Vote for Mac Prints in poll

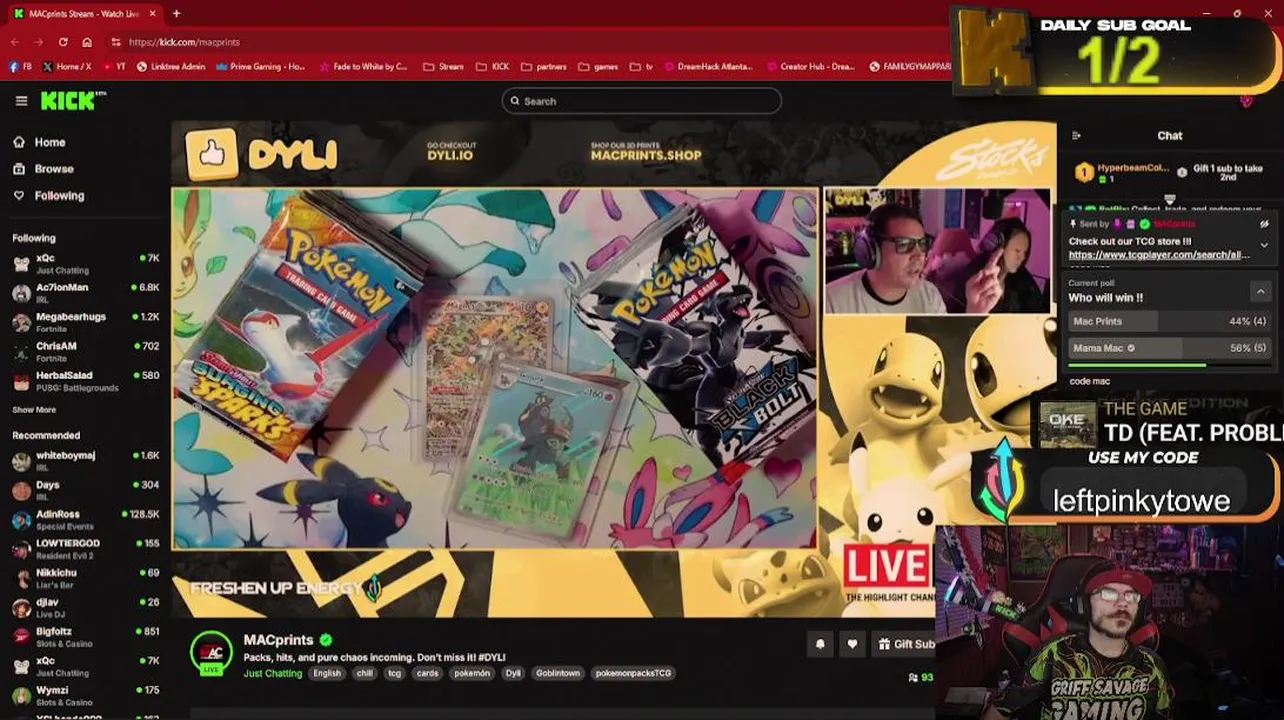(1169, 321)
